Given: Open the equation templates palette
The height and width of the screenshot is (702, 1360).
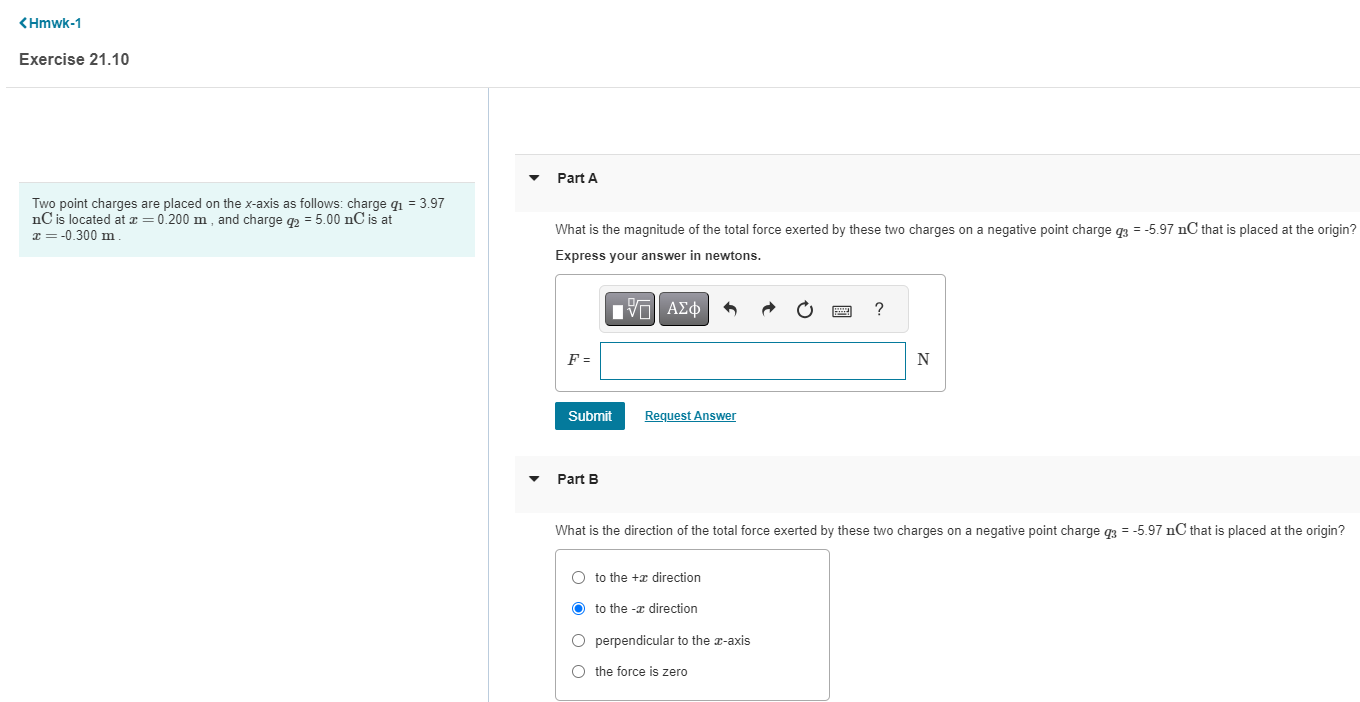Looking at the screenshot, I should point(629,309).
